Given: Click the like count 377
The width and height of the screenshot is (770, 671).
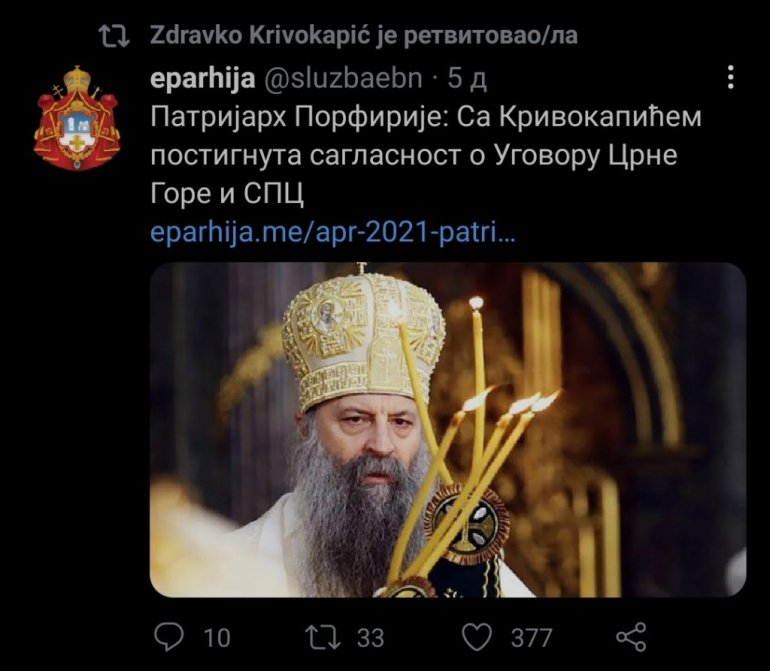Looking at the screenshot, I should [531, 638].
